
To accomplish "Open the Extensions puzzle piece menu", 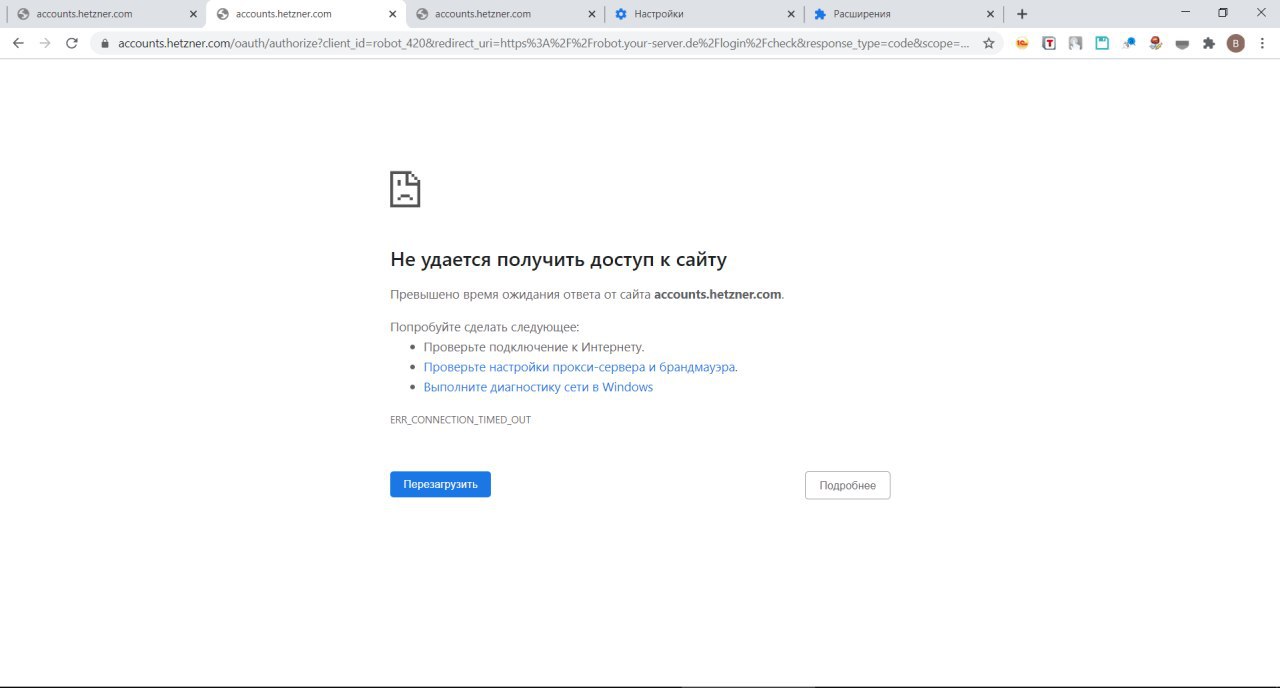I will click(1209, 43).
